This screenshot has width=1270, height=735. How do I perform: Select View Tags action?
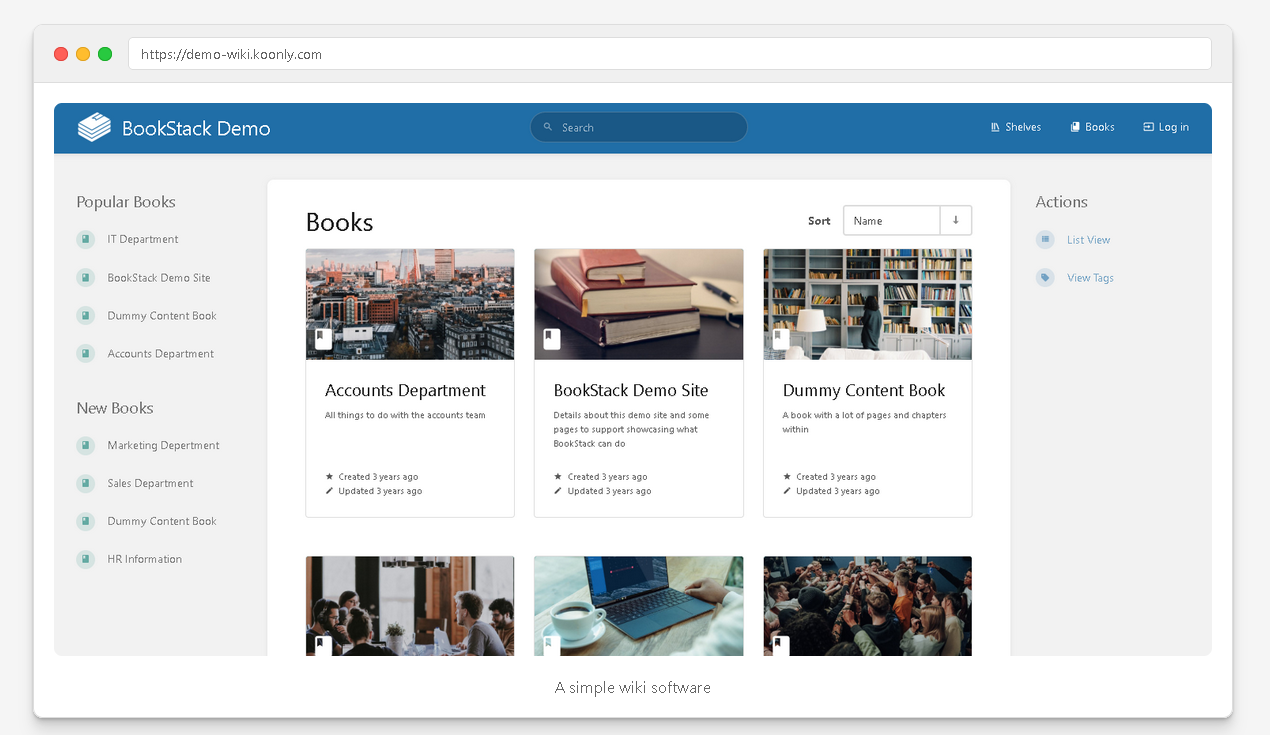click(x=1090, y=278)
